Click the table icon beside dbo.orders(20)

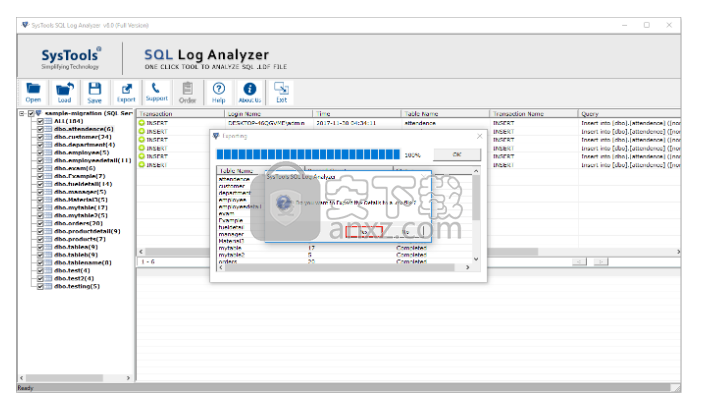coord(48,223)
